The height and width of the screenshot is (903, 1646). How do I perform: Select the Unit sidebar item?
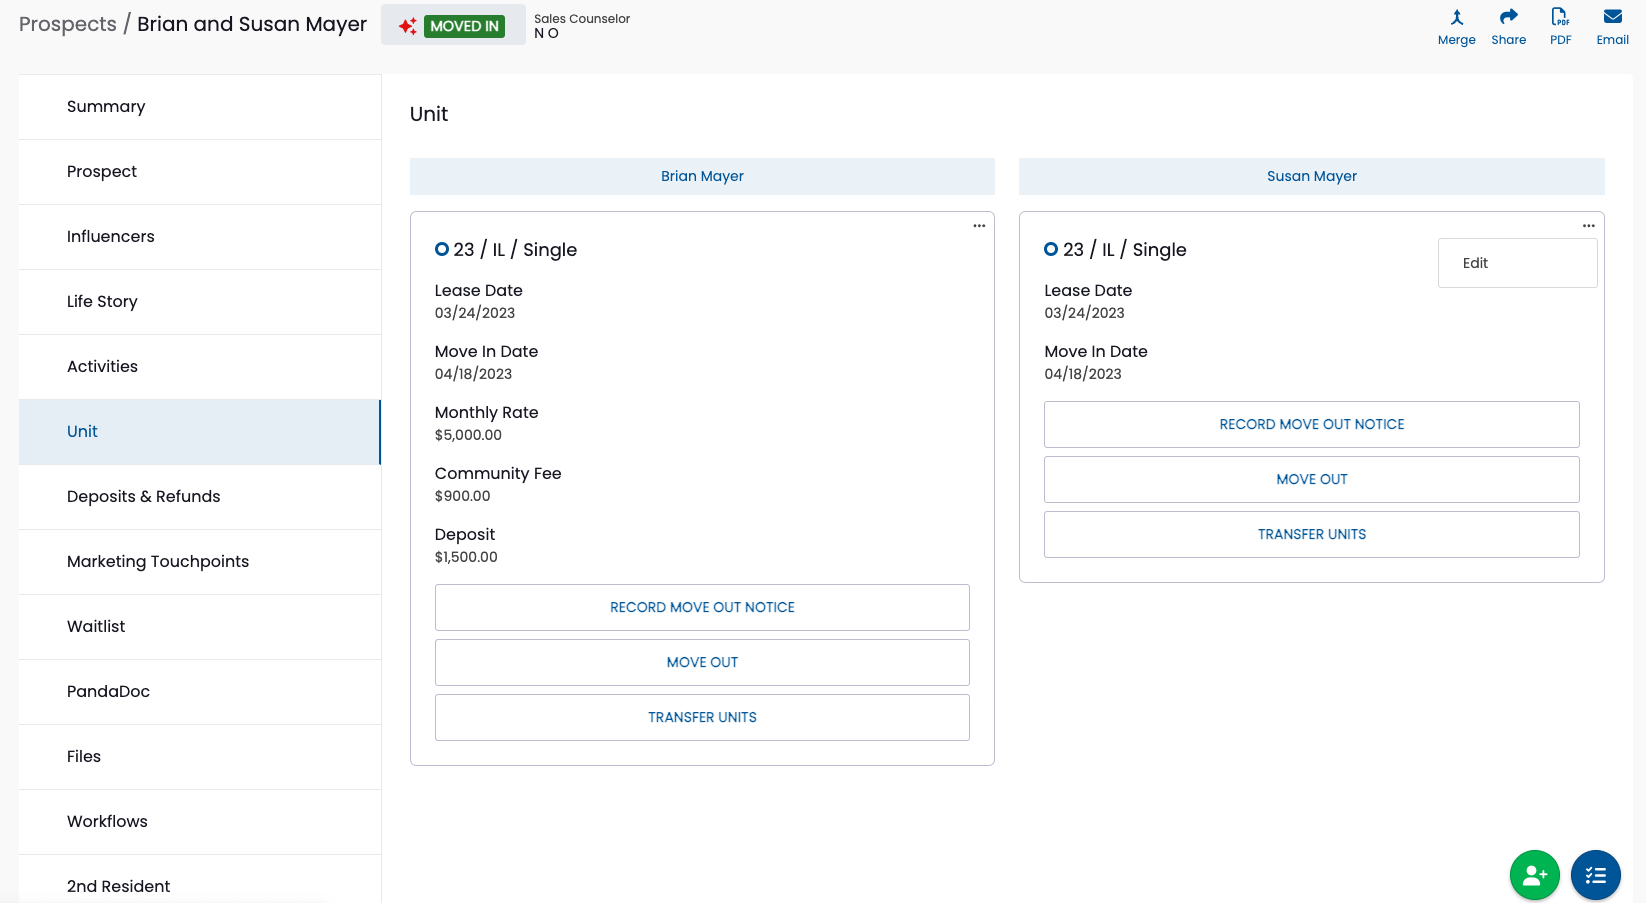pyautogui.click(x=200, y=432)
